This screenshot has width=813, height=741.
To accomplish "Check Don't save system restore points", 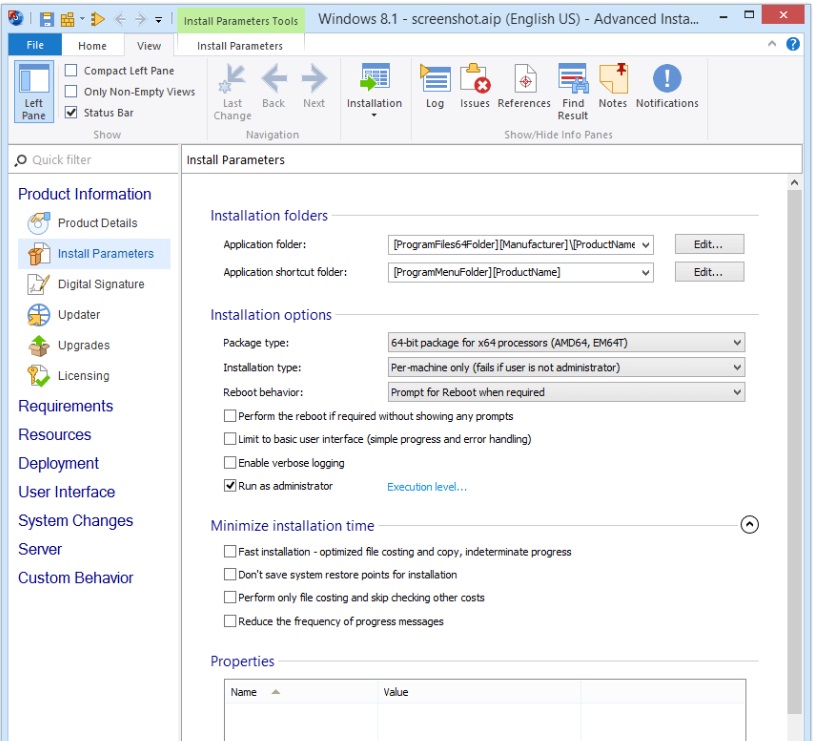I will [x=230, y=575].
